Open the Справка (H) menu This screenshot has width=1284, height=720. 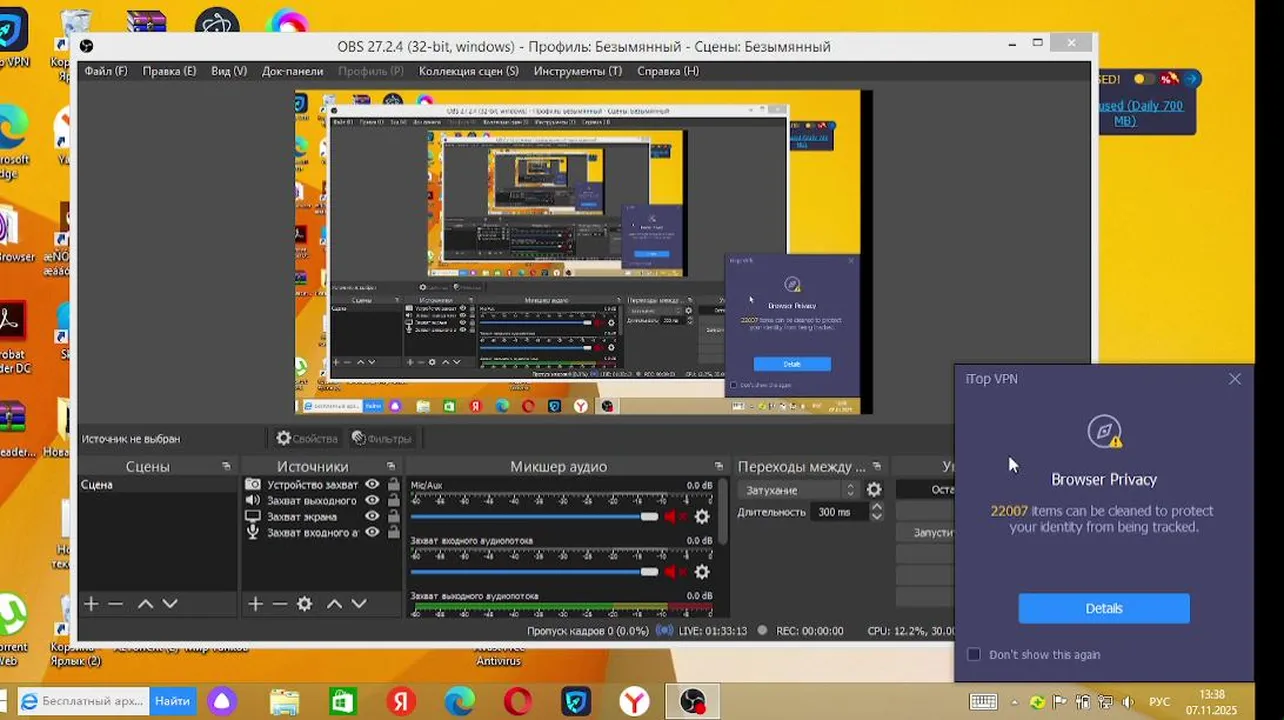pyautogui.click(x=667, y=71)
